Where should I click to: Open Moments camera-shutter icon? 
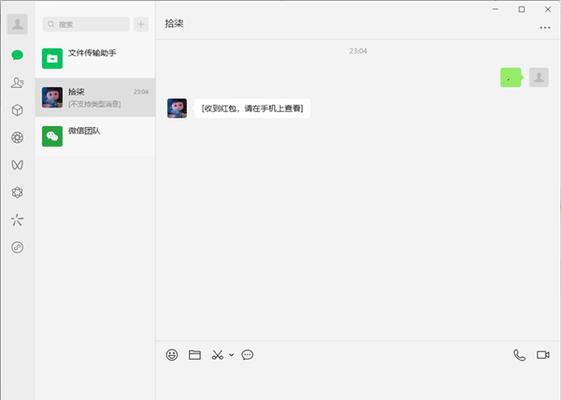tap(17, 137)
